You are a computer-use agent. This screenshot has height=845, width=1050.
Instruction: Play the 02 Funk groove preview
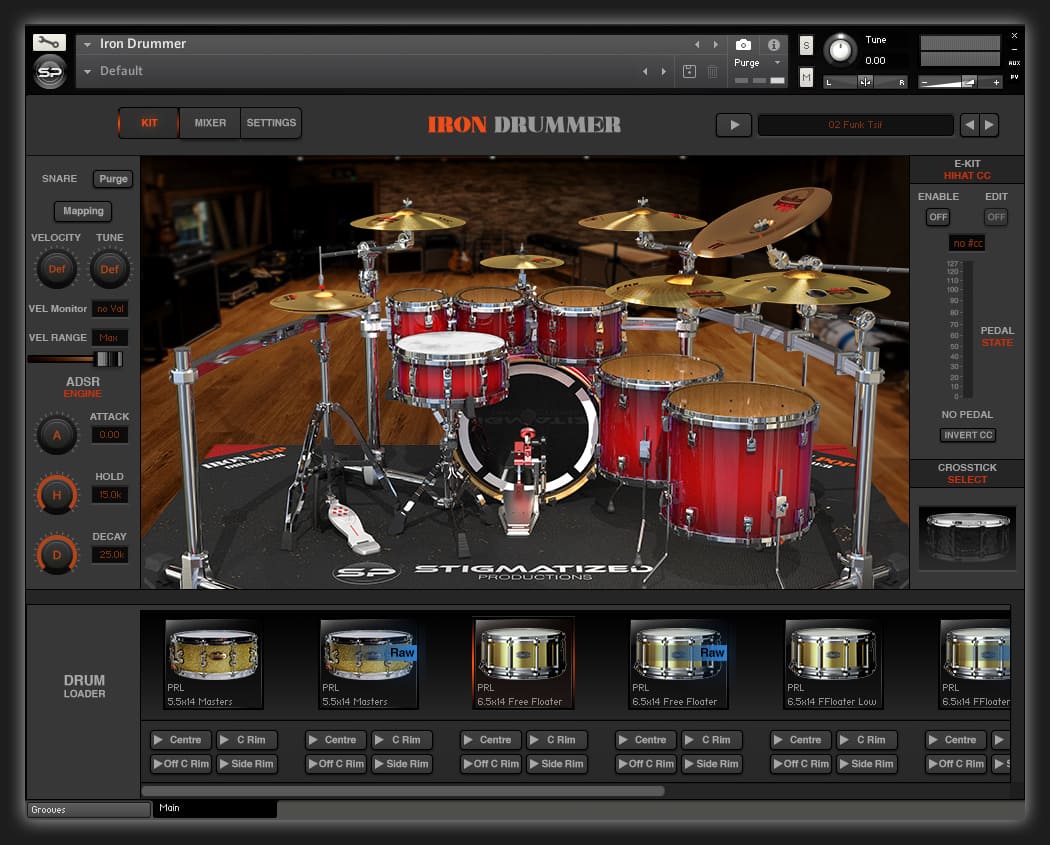click(734, 125)
